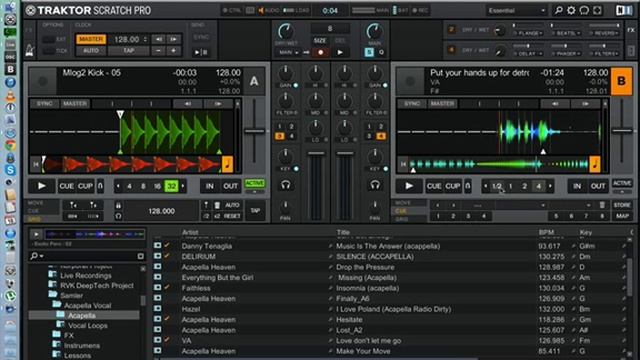Image resolution: width=640 pixels, height=360 pixels.
Task: Collapse Deck A advanced panel arrow under ACTIVE
Action: (254, 192)
